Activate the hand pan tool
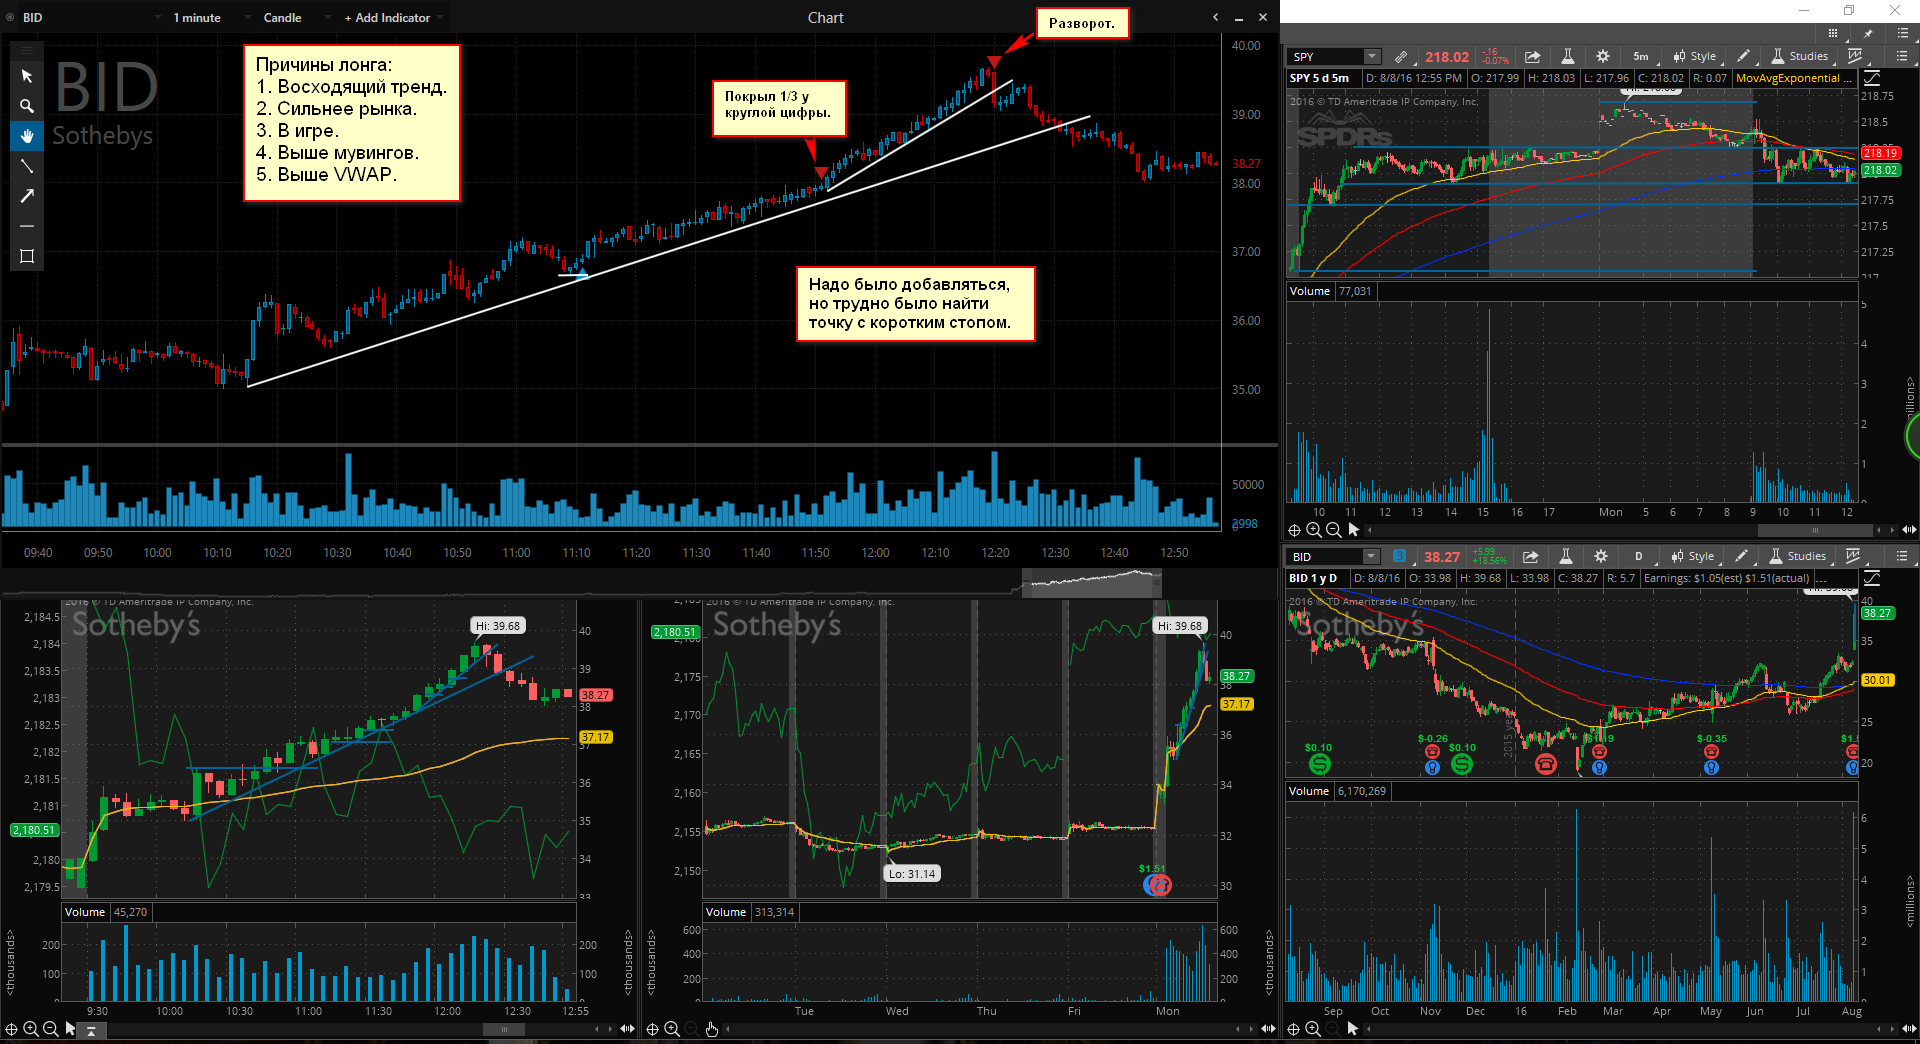 pyautogui.click(x=27, y=136)
